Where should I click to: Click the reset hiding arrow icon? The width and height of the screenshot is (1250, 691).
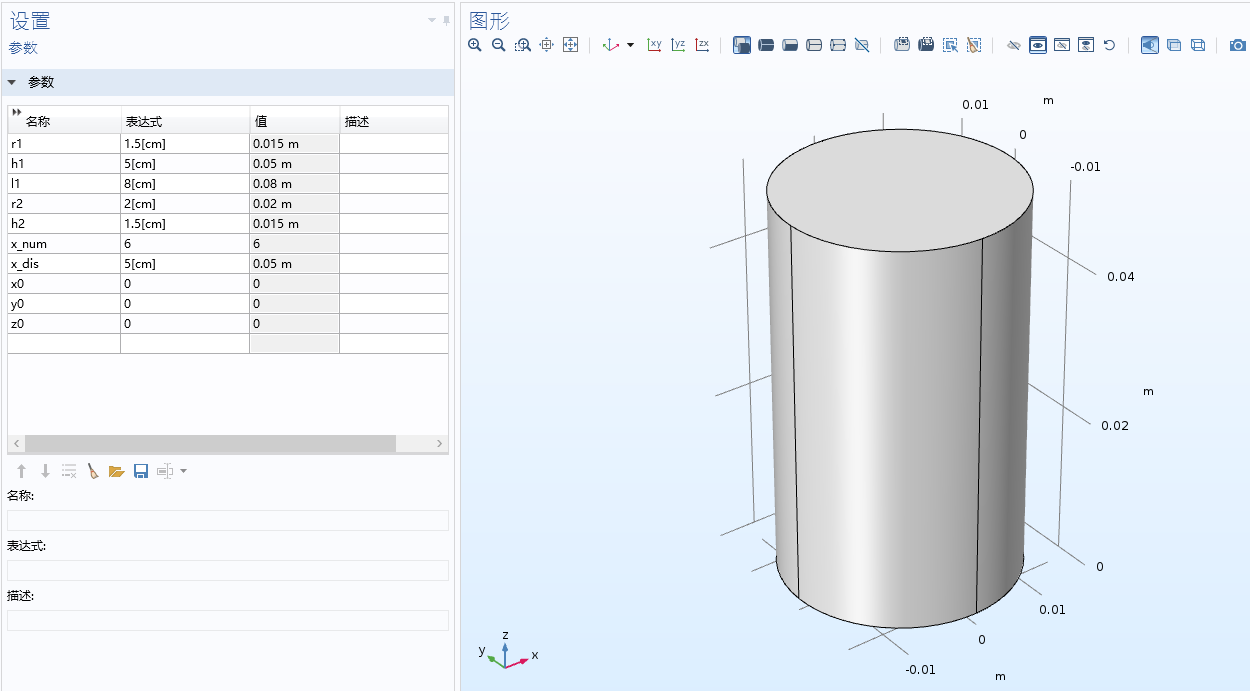tap(1109, 45)
